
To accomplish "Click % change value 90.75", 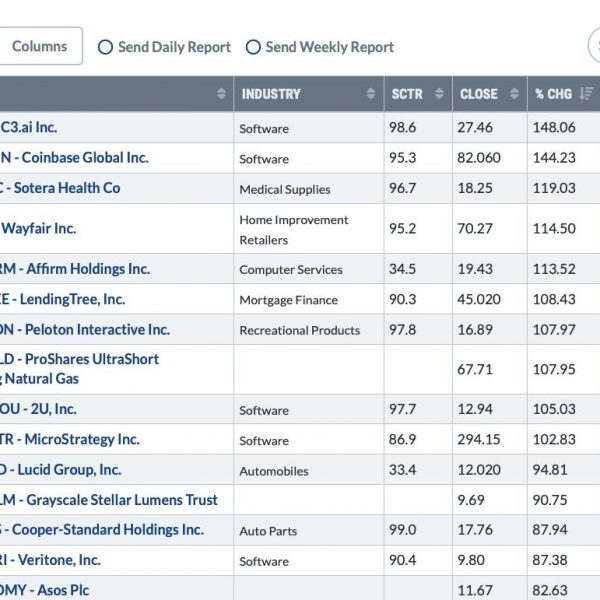I will tap(550, 500).
